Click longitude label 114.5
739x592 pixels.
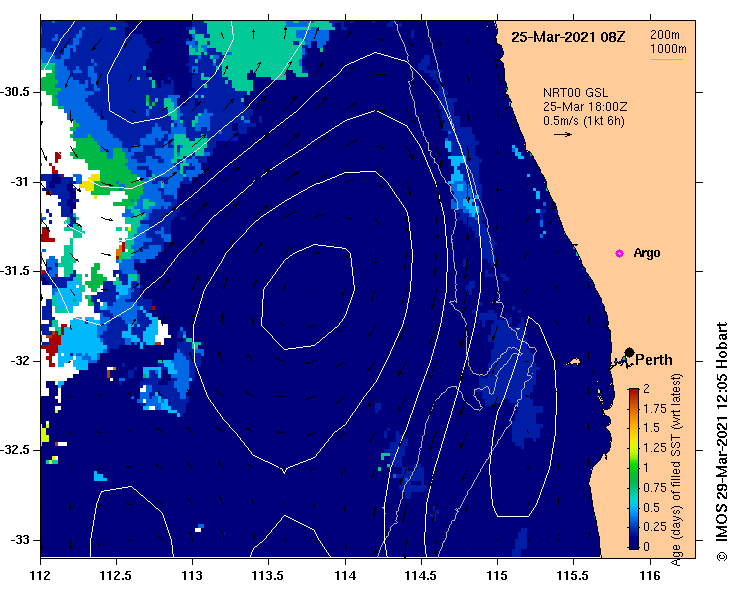coord(421,576)
